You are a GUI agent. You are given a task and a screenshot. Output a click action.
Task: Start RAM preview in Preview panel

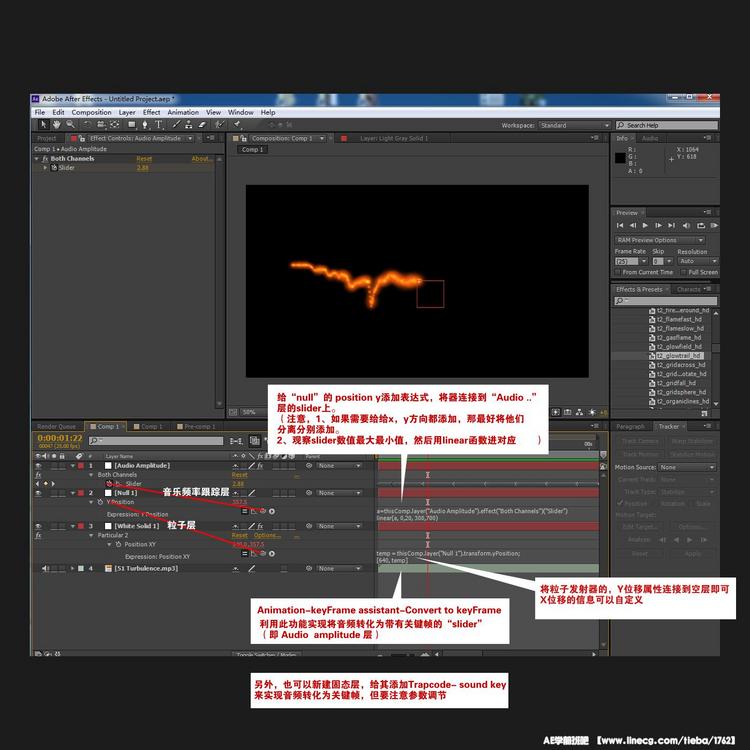(x=714, y=225)
